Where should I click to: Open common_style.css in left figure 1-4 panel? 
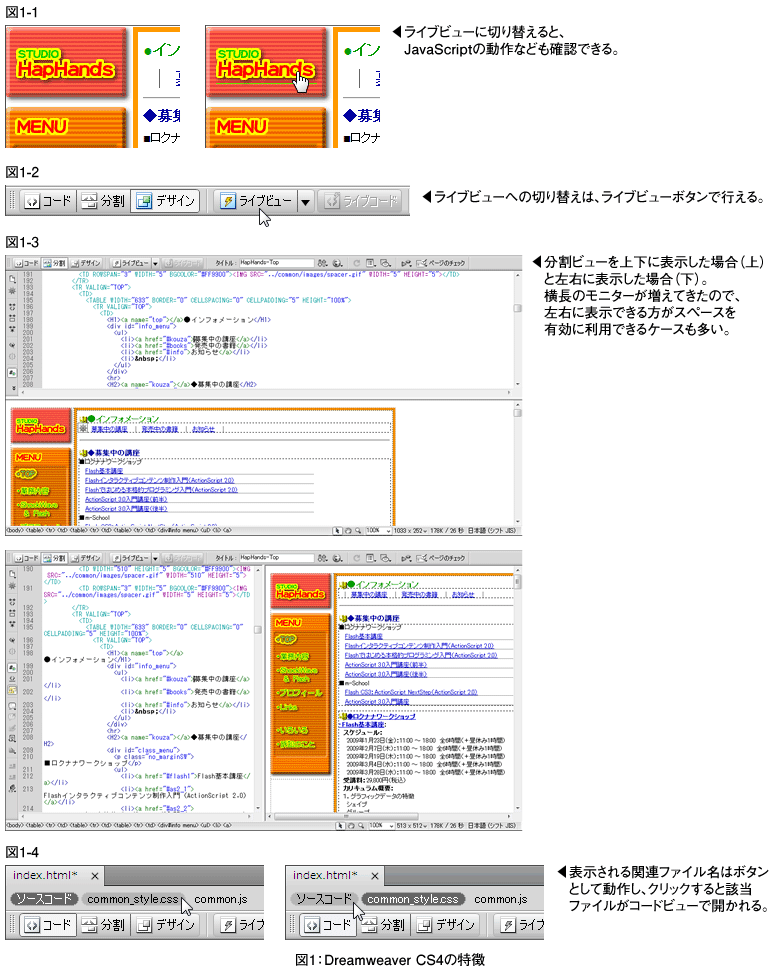(132, 899)
